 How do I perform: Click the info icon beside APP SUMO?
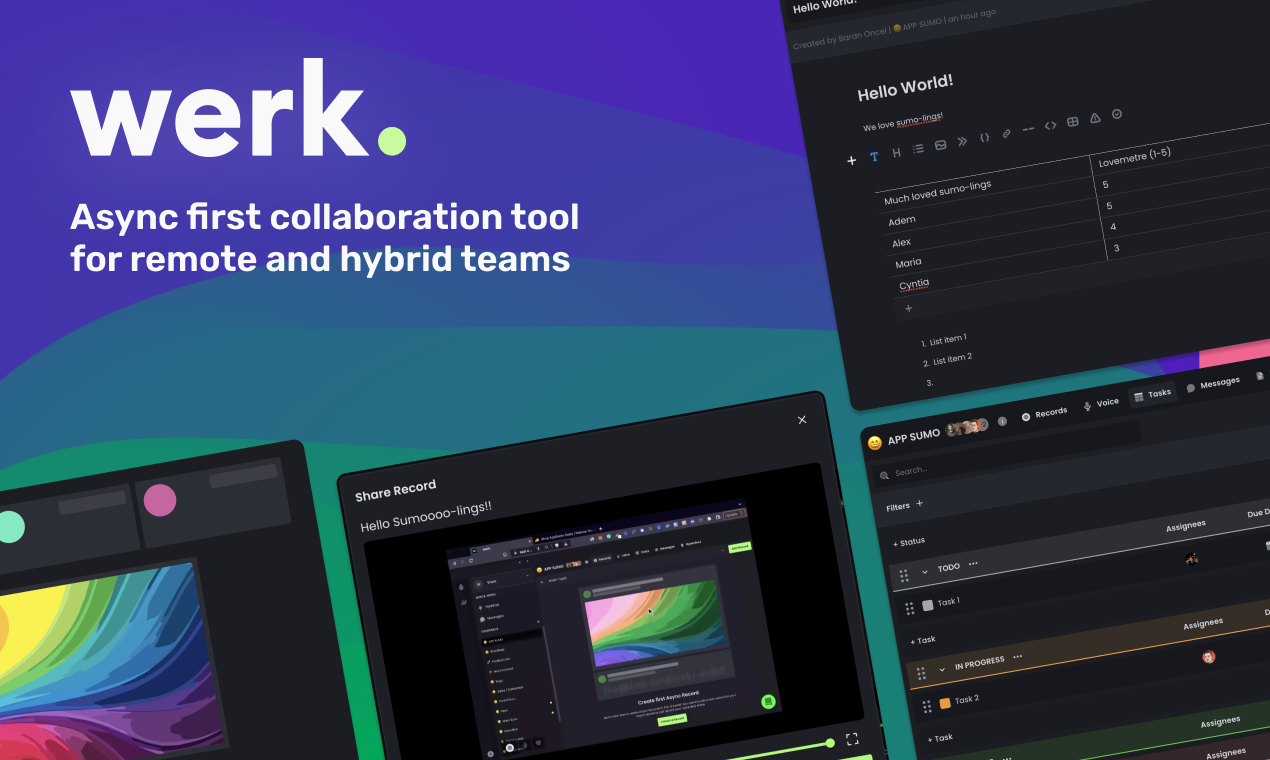[1002, 421]
